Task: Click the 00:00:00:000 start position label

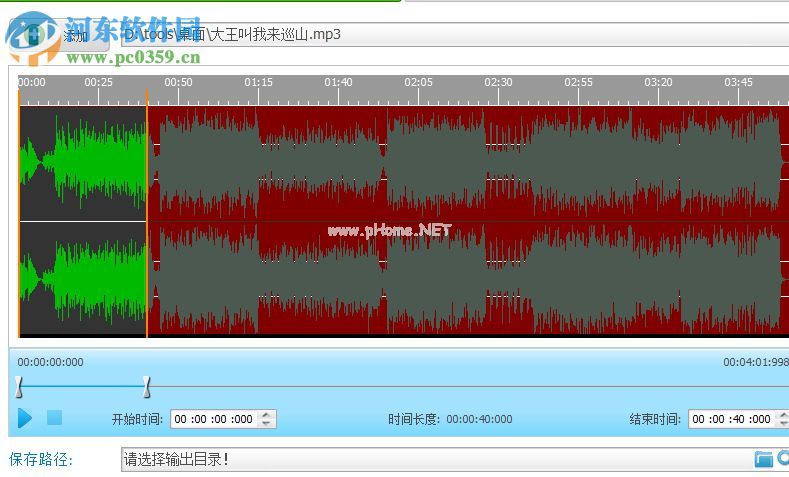Action: (x=50, y=362)
